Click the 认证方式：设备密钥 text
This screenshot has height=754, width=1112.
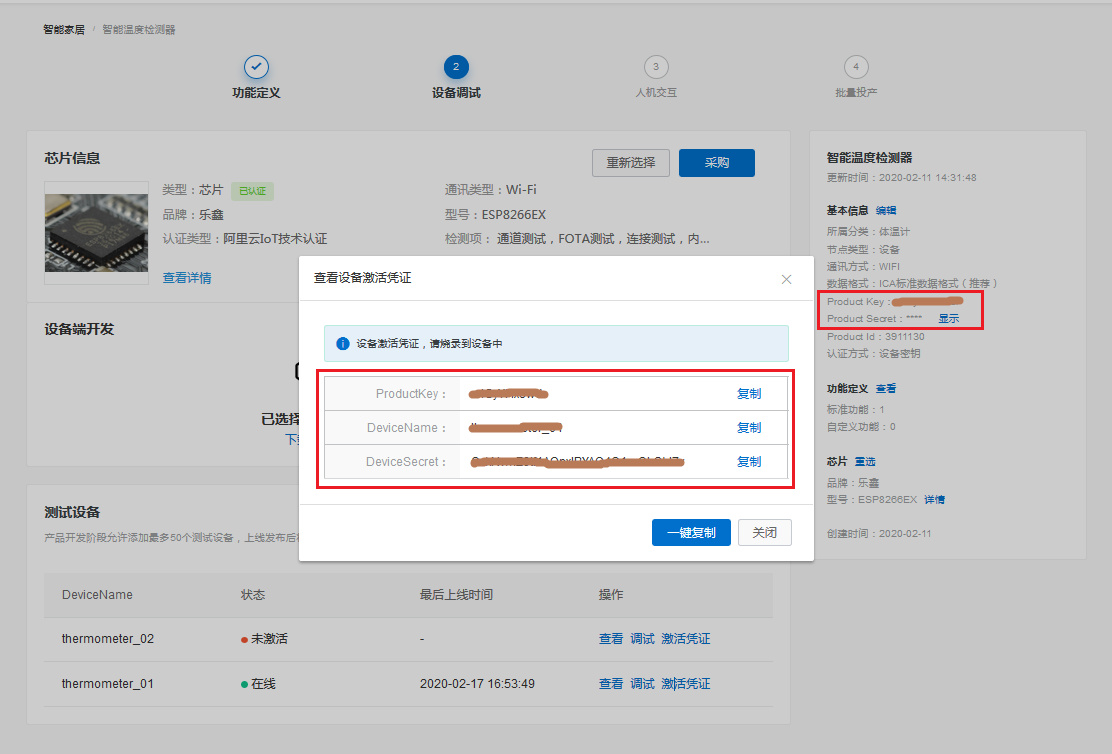(873, 354)
